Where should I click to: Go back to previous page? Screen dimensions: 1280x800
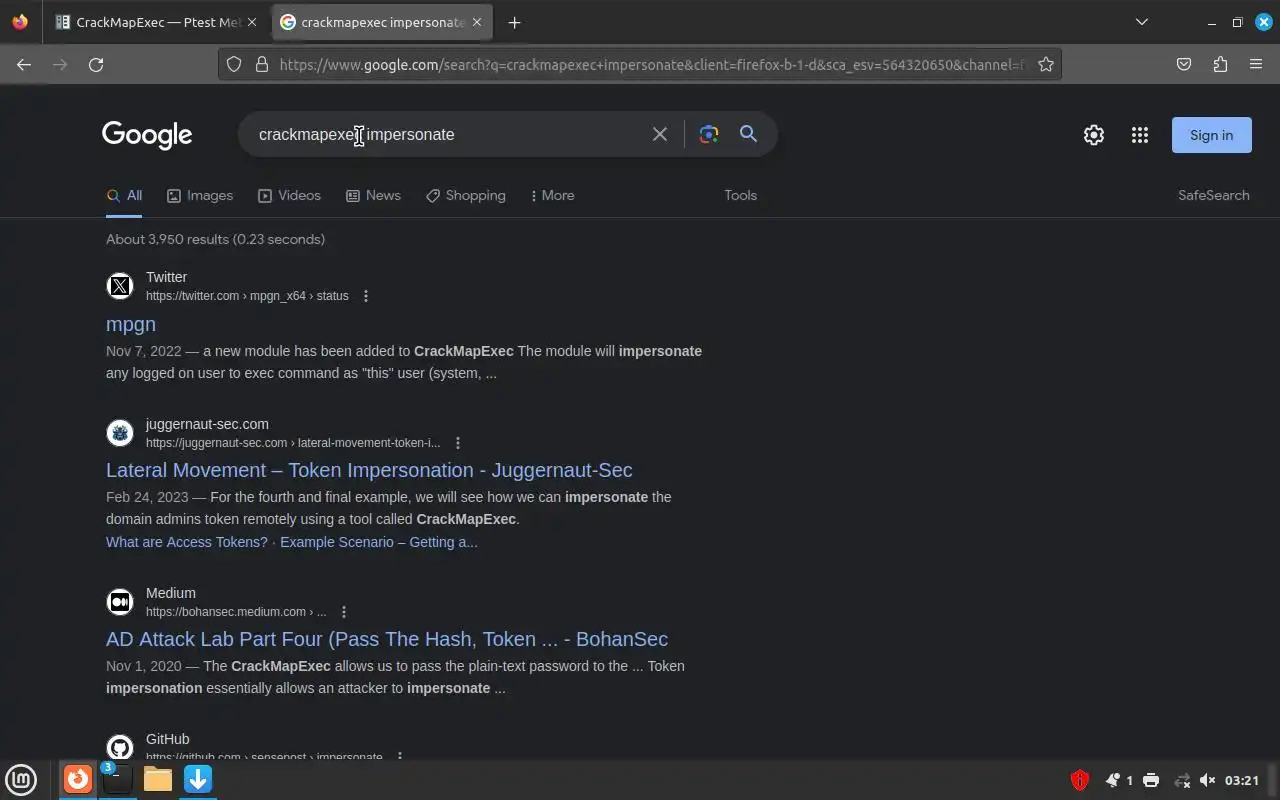pyautogui.click(x=24, y=64)
